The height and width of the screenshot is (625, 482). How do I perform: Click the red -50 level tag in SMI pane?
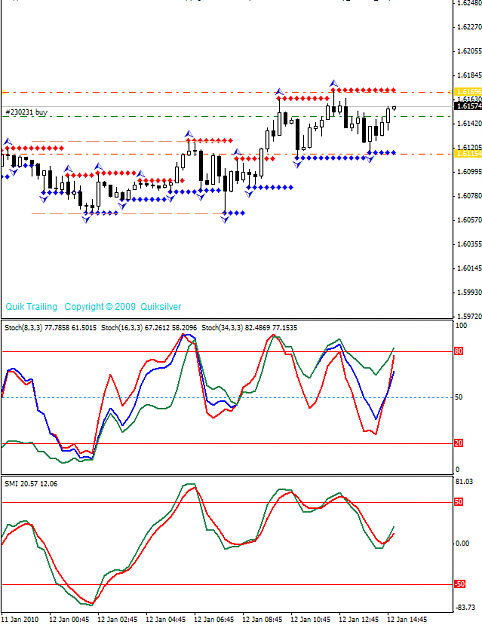tap(460, 584)
